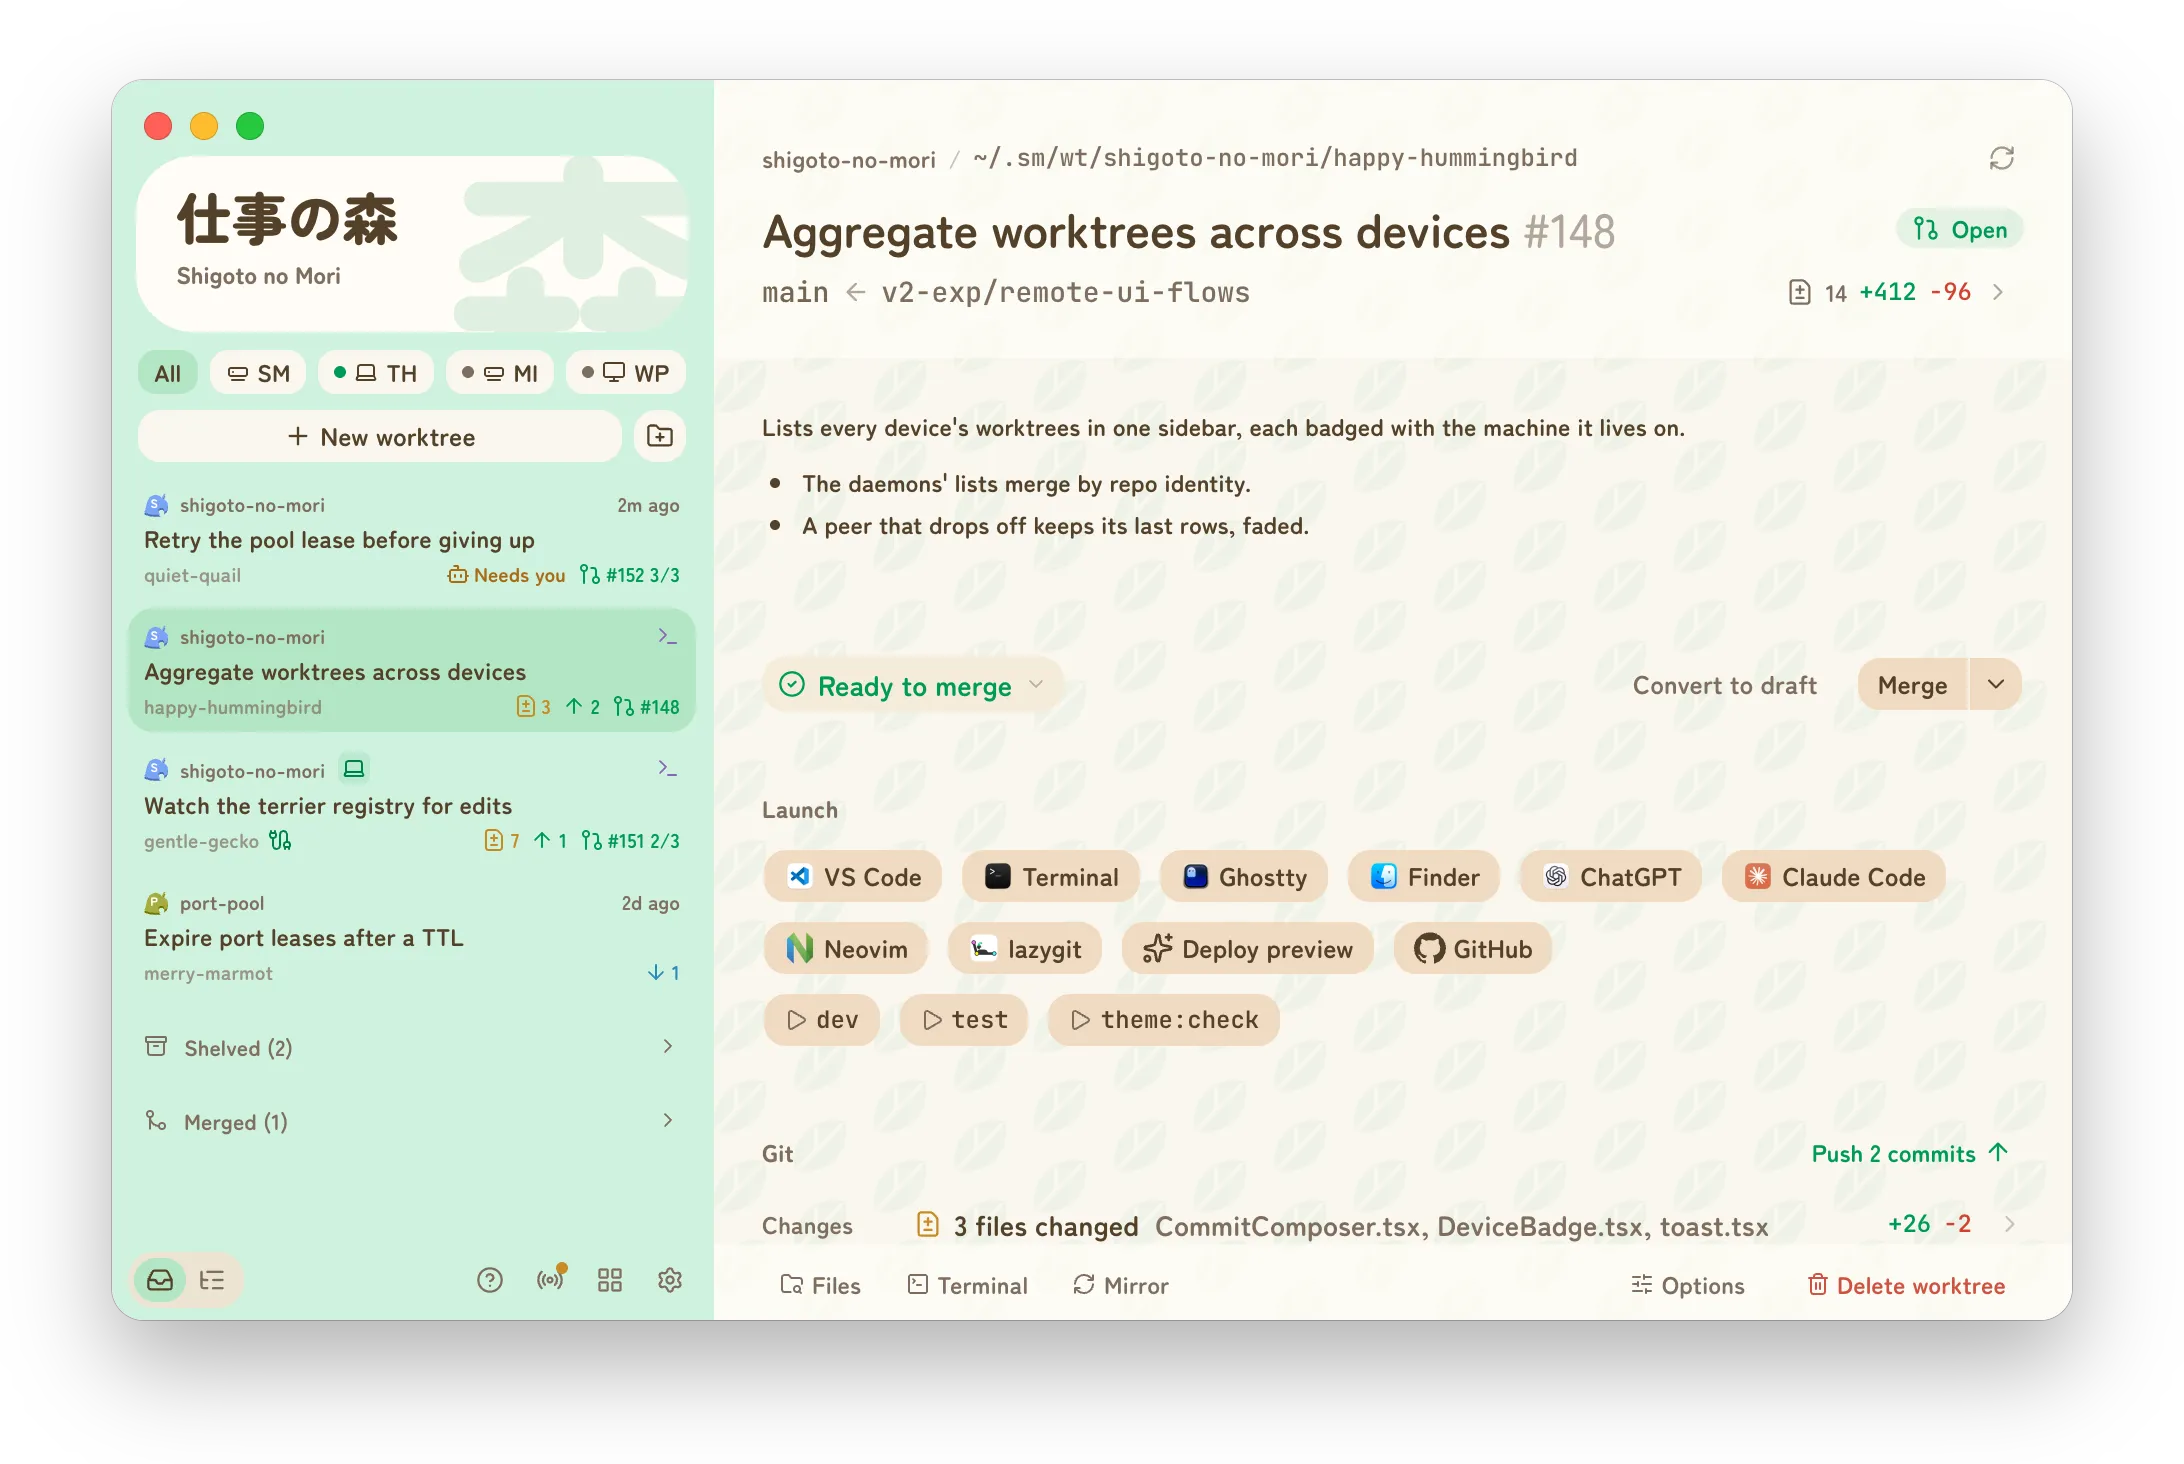Expand the 3 files changed row
This screenshot has height=1464, width=2184.
pyautogui.click(x=1390, y=1225)
